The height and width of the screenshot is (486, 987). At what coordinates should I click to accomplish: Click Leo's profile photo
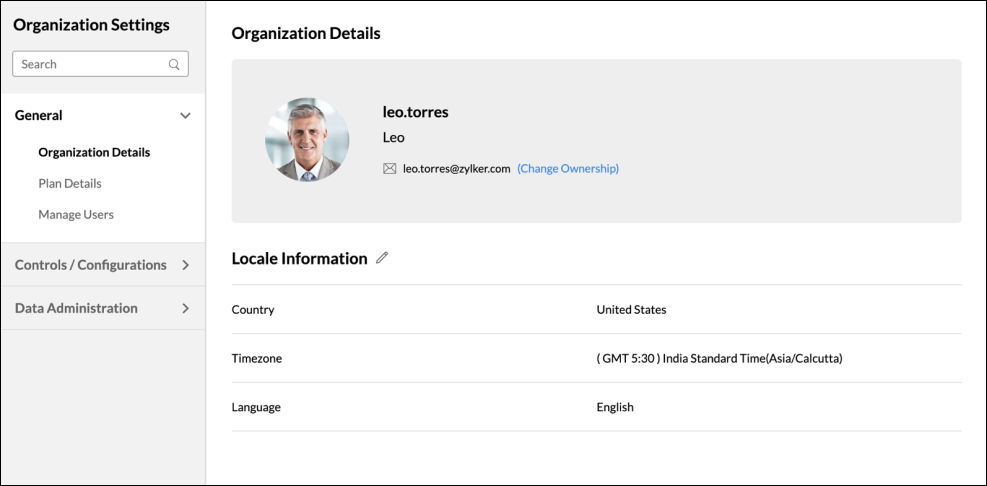point(307,140)
